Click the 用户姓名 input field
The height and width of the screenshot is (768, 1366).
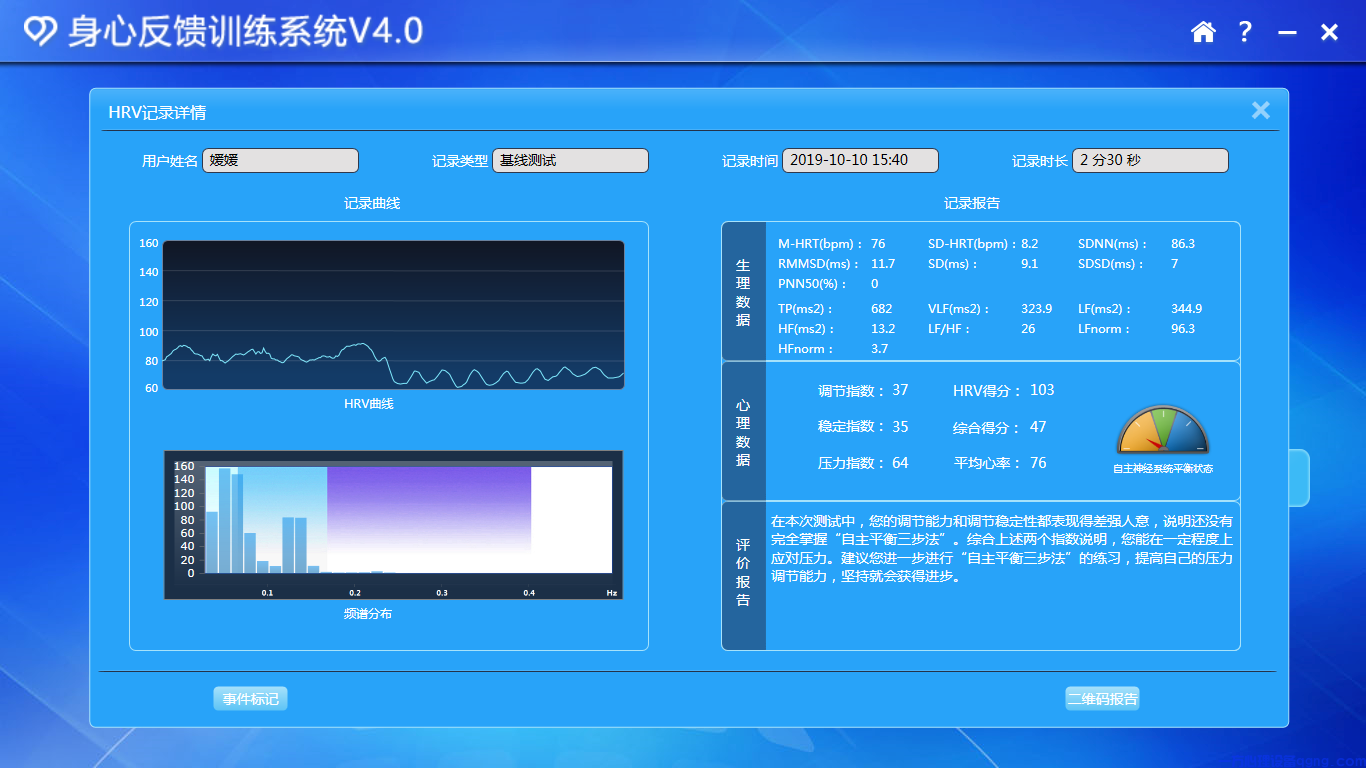(280, 160)
